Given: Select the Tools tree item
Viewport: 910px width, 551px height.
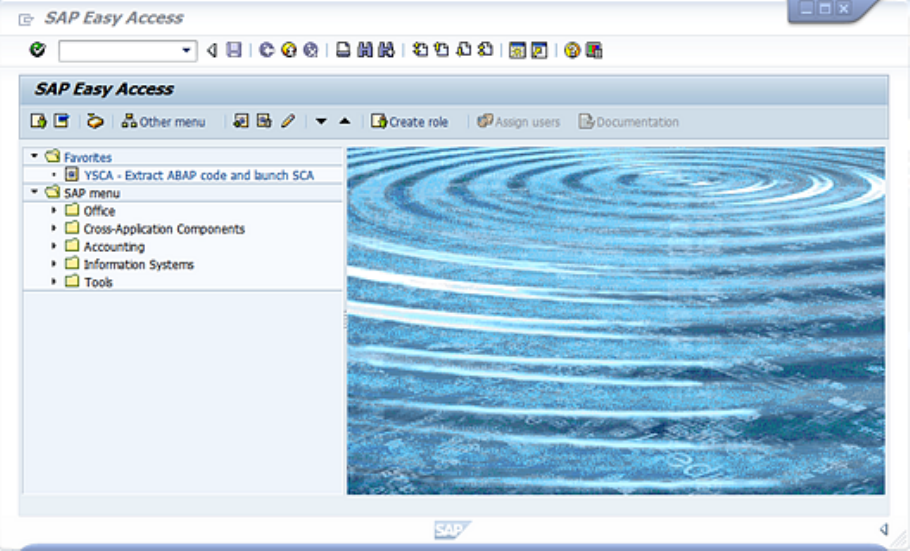Looking at the screenshot, I should (99, 282).
